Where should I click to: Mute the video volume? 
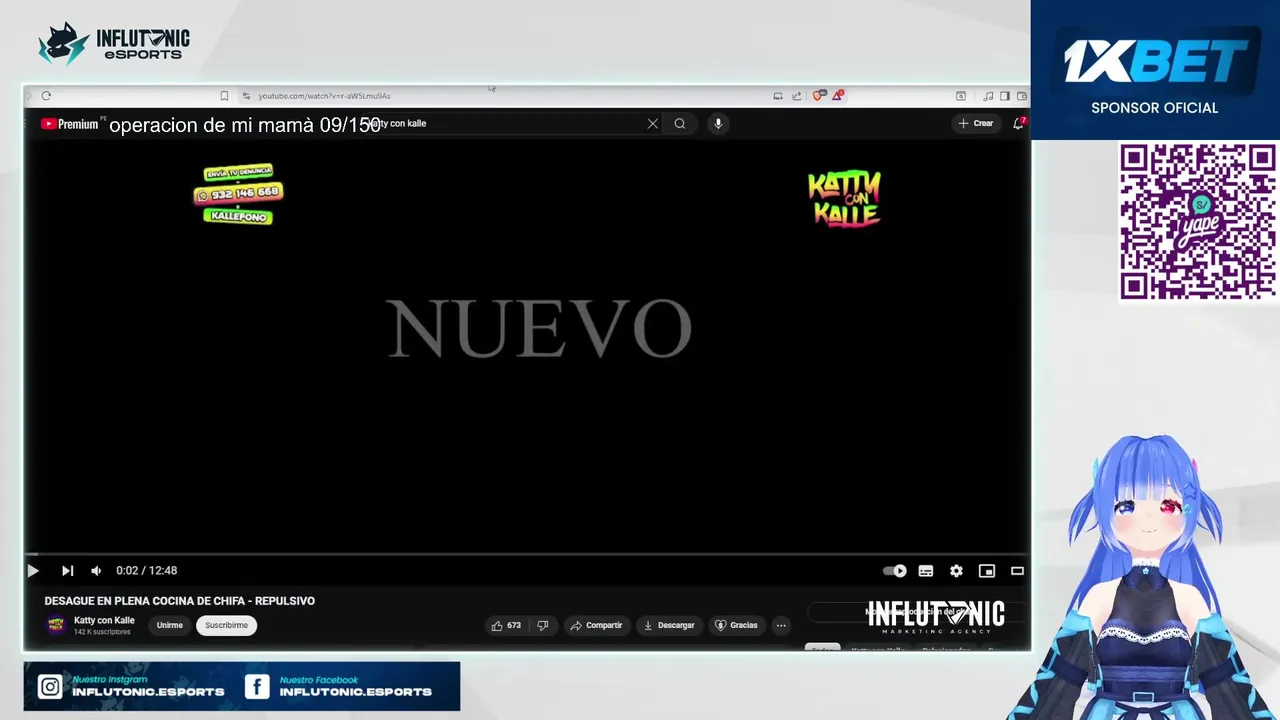[96, 571]
